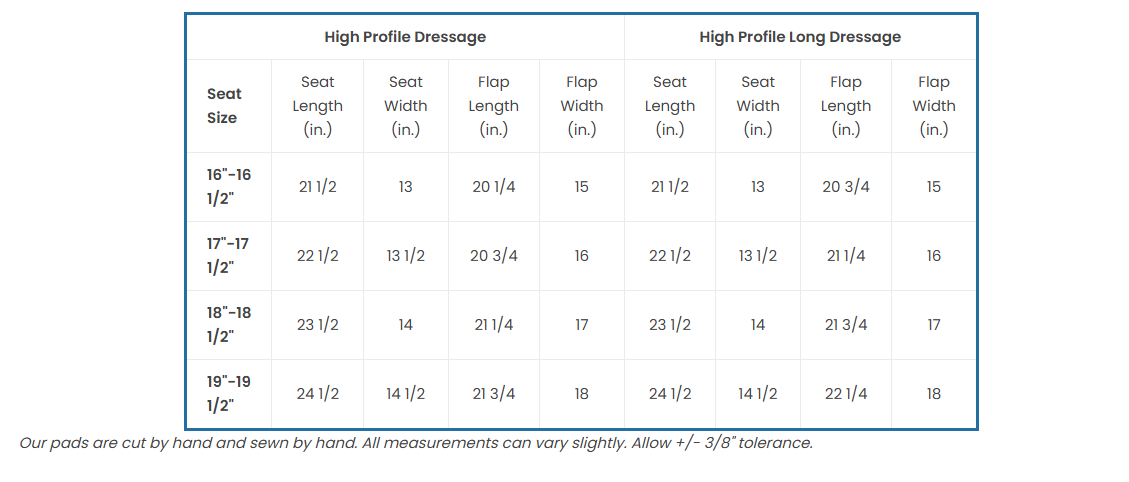The width and height of the screenshot is (1129, 482).
Task: Select Seat Width header under Long Dressage
Action: pos(757,106)
